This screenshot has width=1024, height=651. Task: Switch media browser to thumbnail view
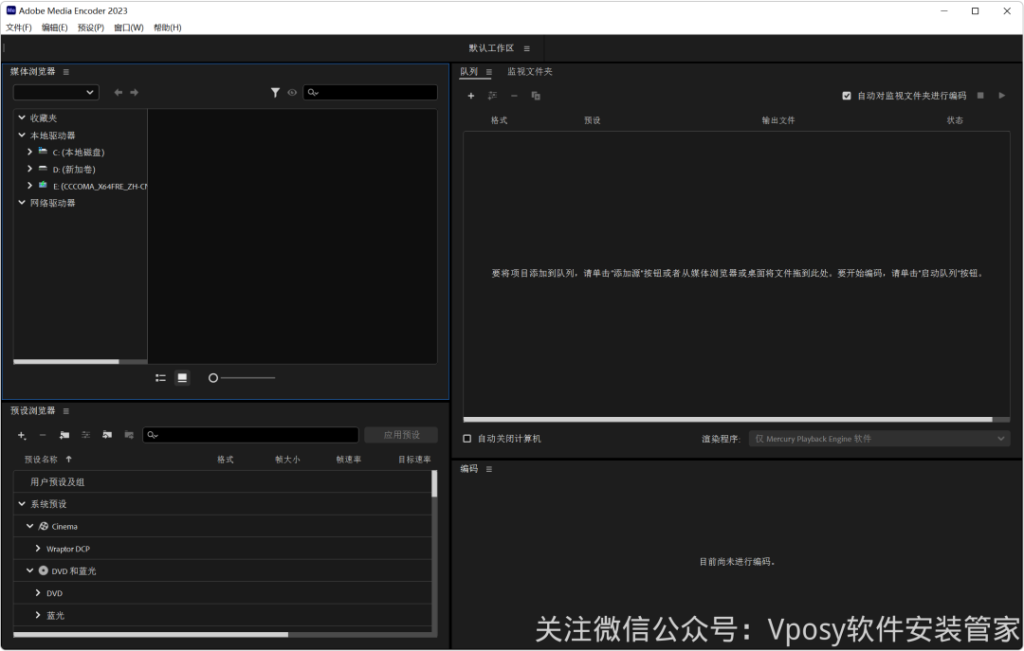coord(182,378)
